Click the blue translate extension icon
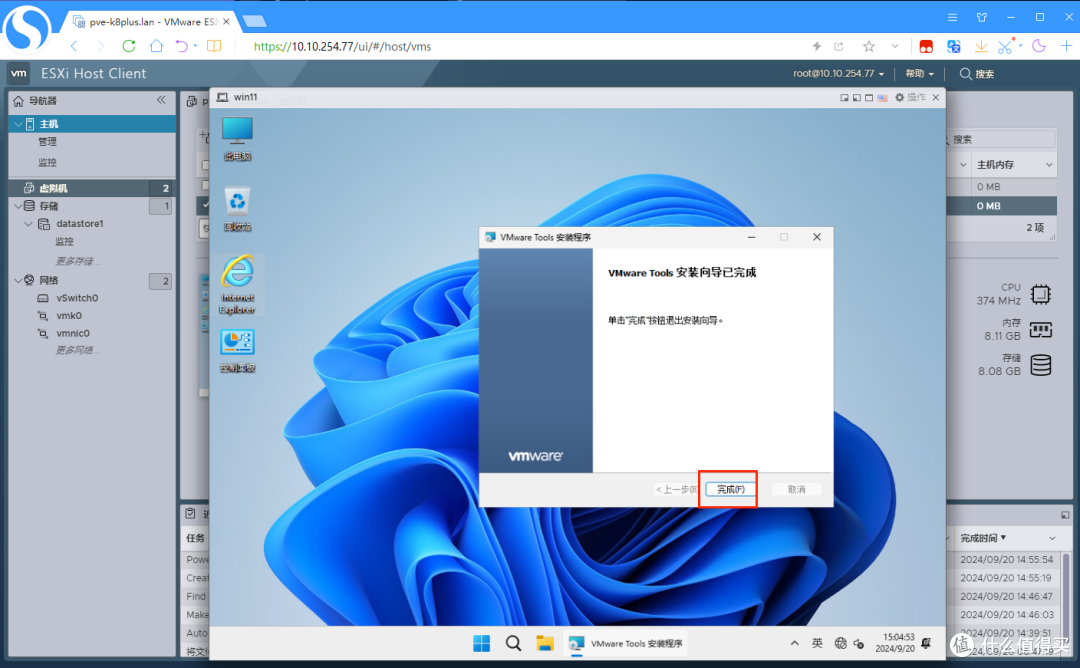This screenshot has height=668, width=1080. coord(953,46)
